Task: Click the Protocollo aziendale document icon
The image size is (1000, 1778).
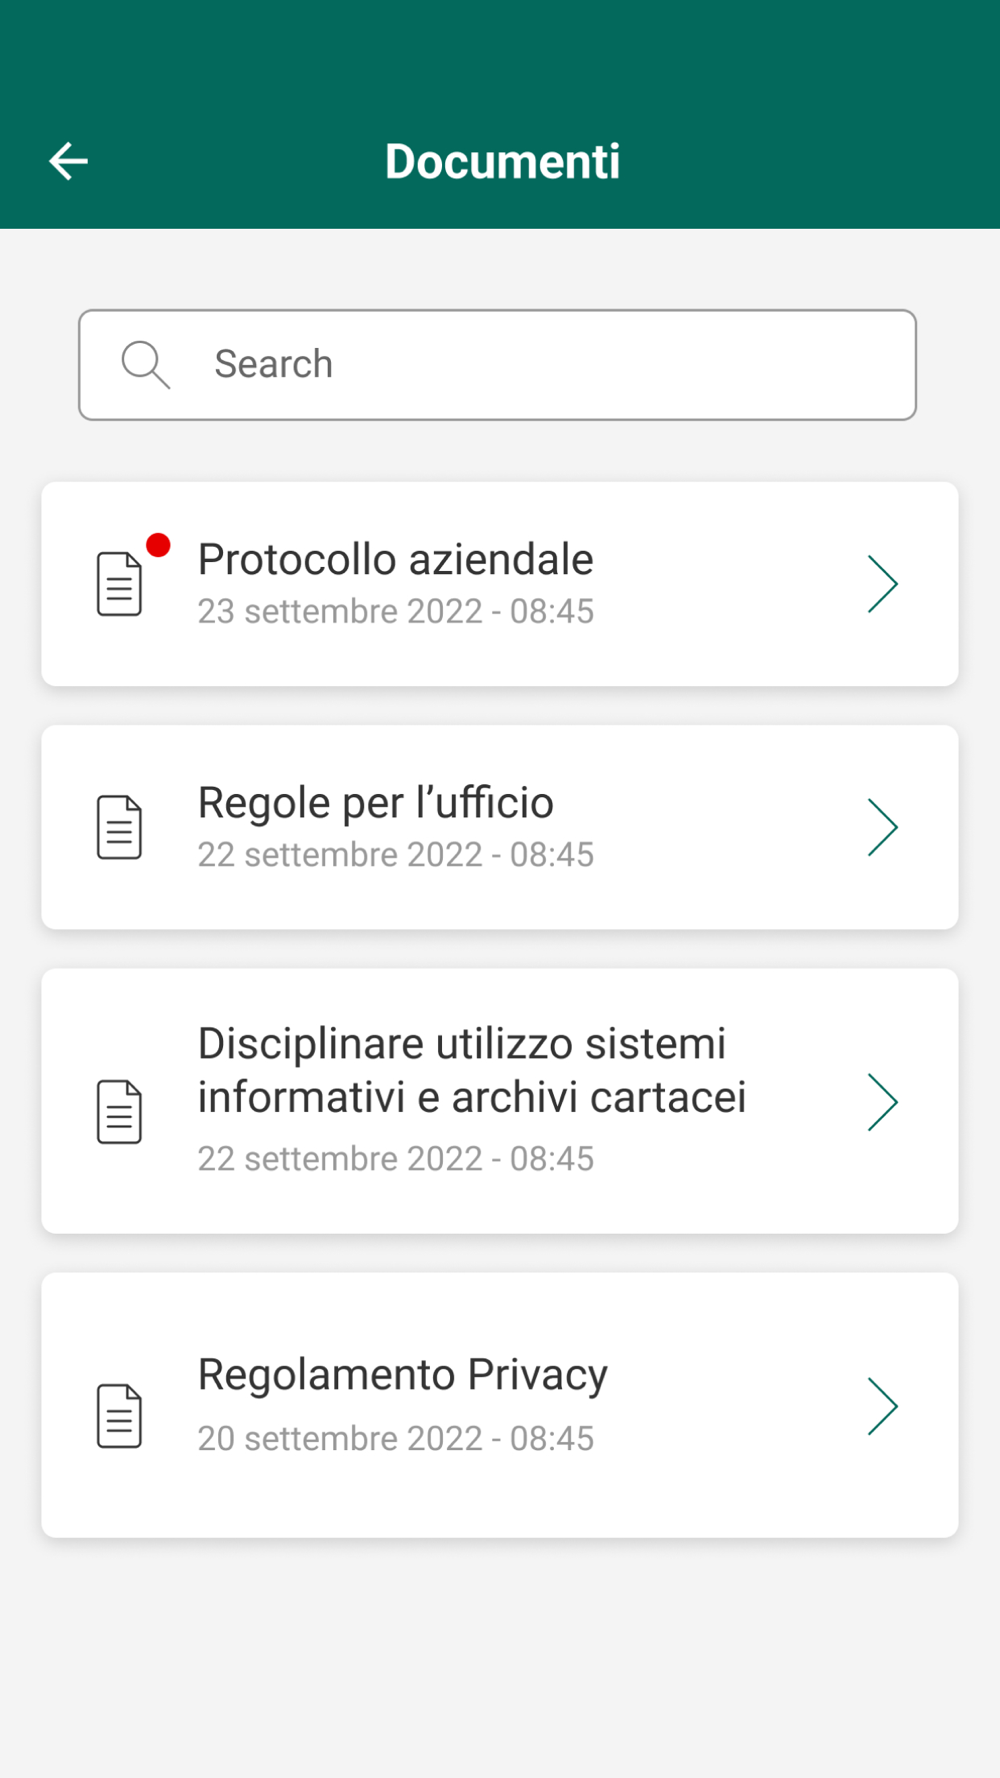Action: tap(119, 584)
